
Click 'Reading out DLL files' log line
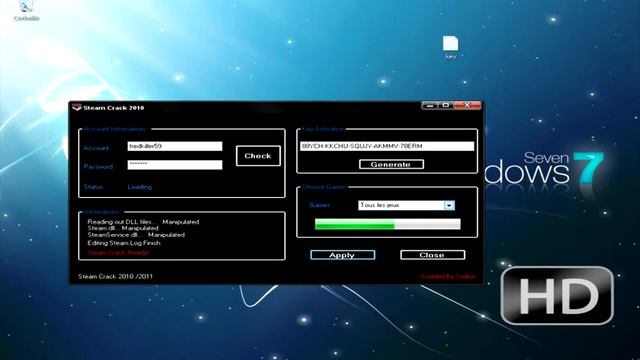(x=143, y=222)
